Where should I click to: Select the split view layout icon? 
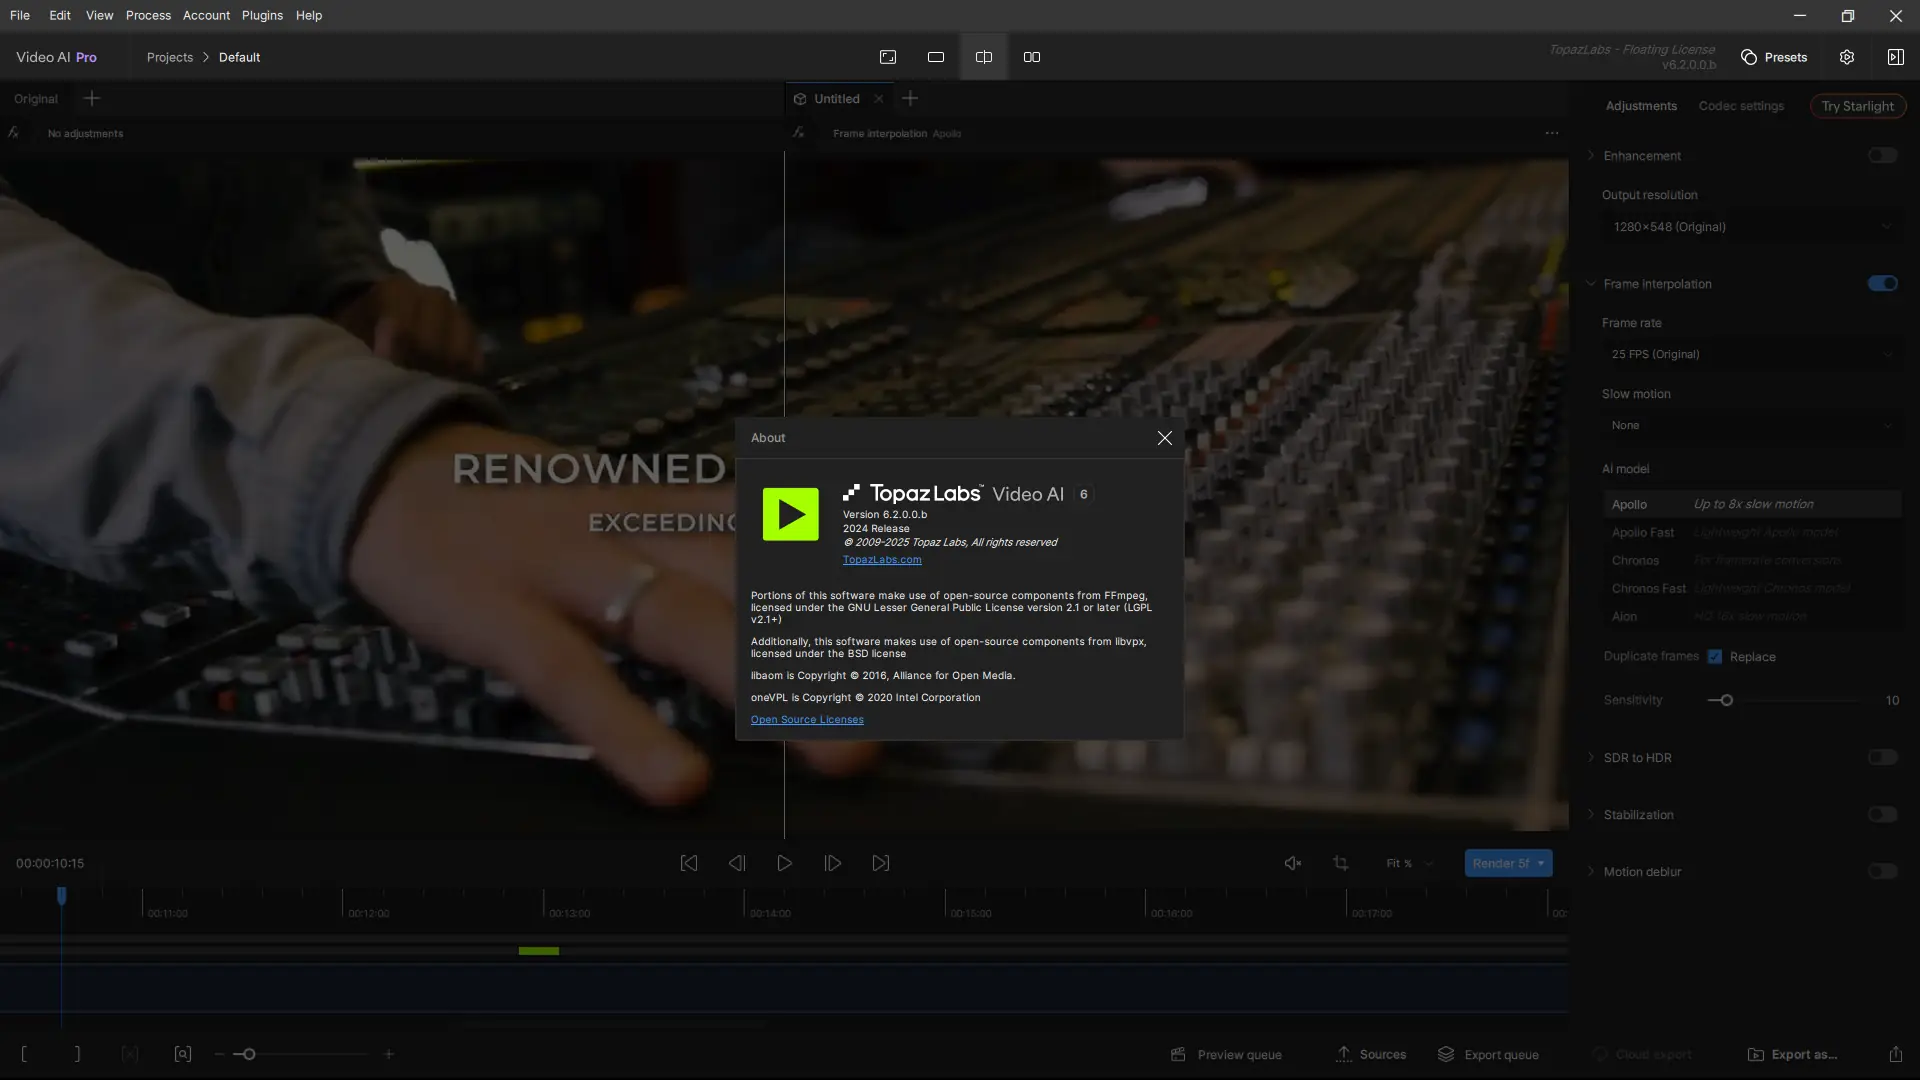[x=983, y=57]
